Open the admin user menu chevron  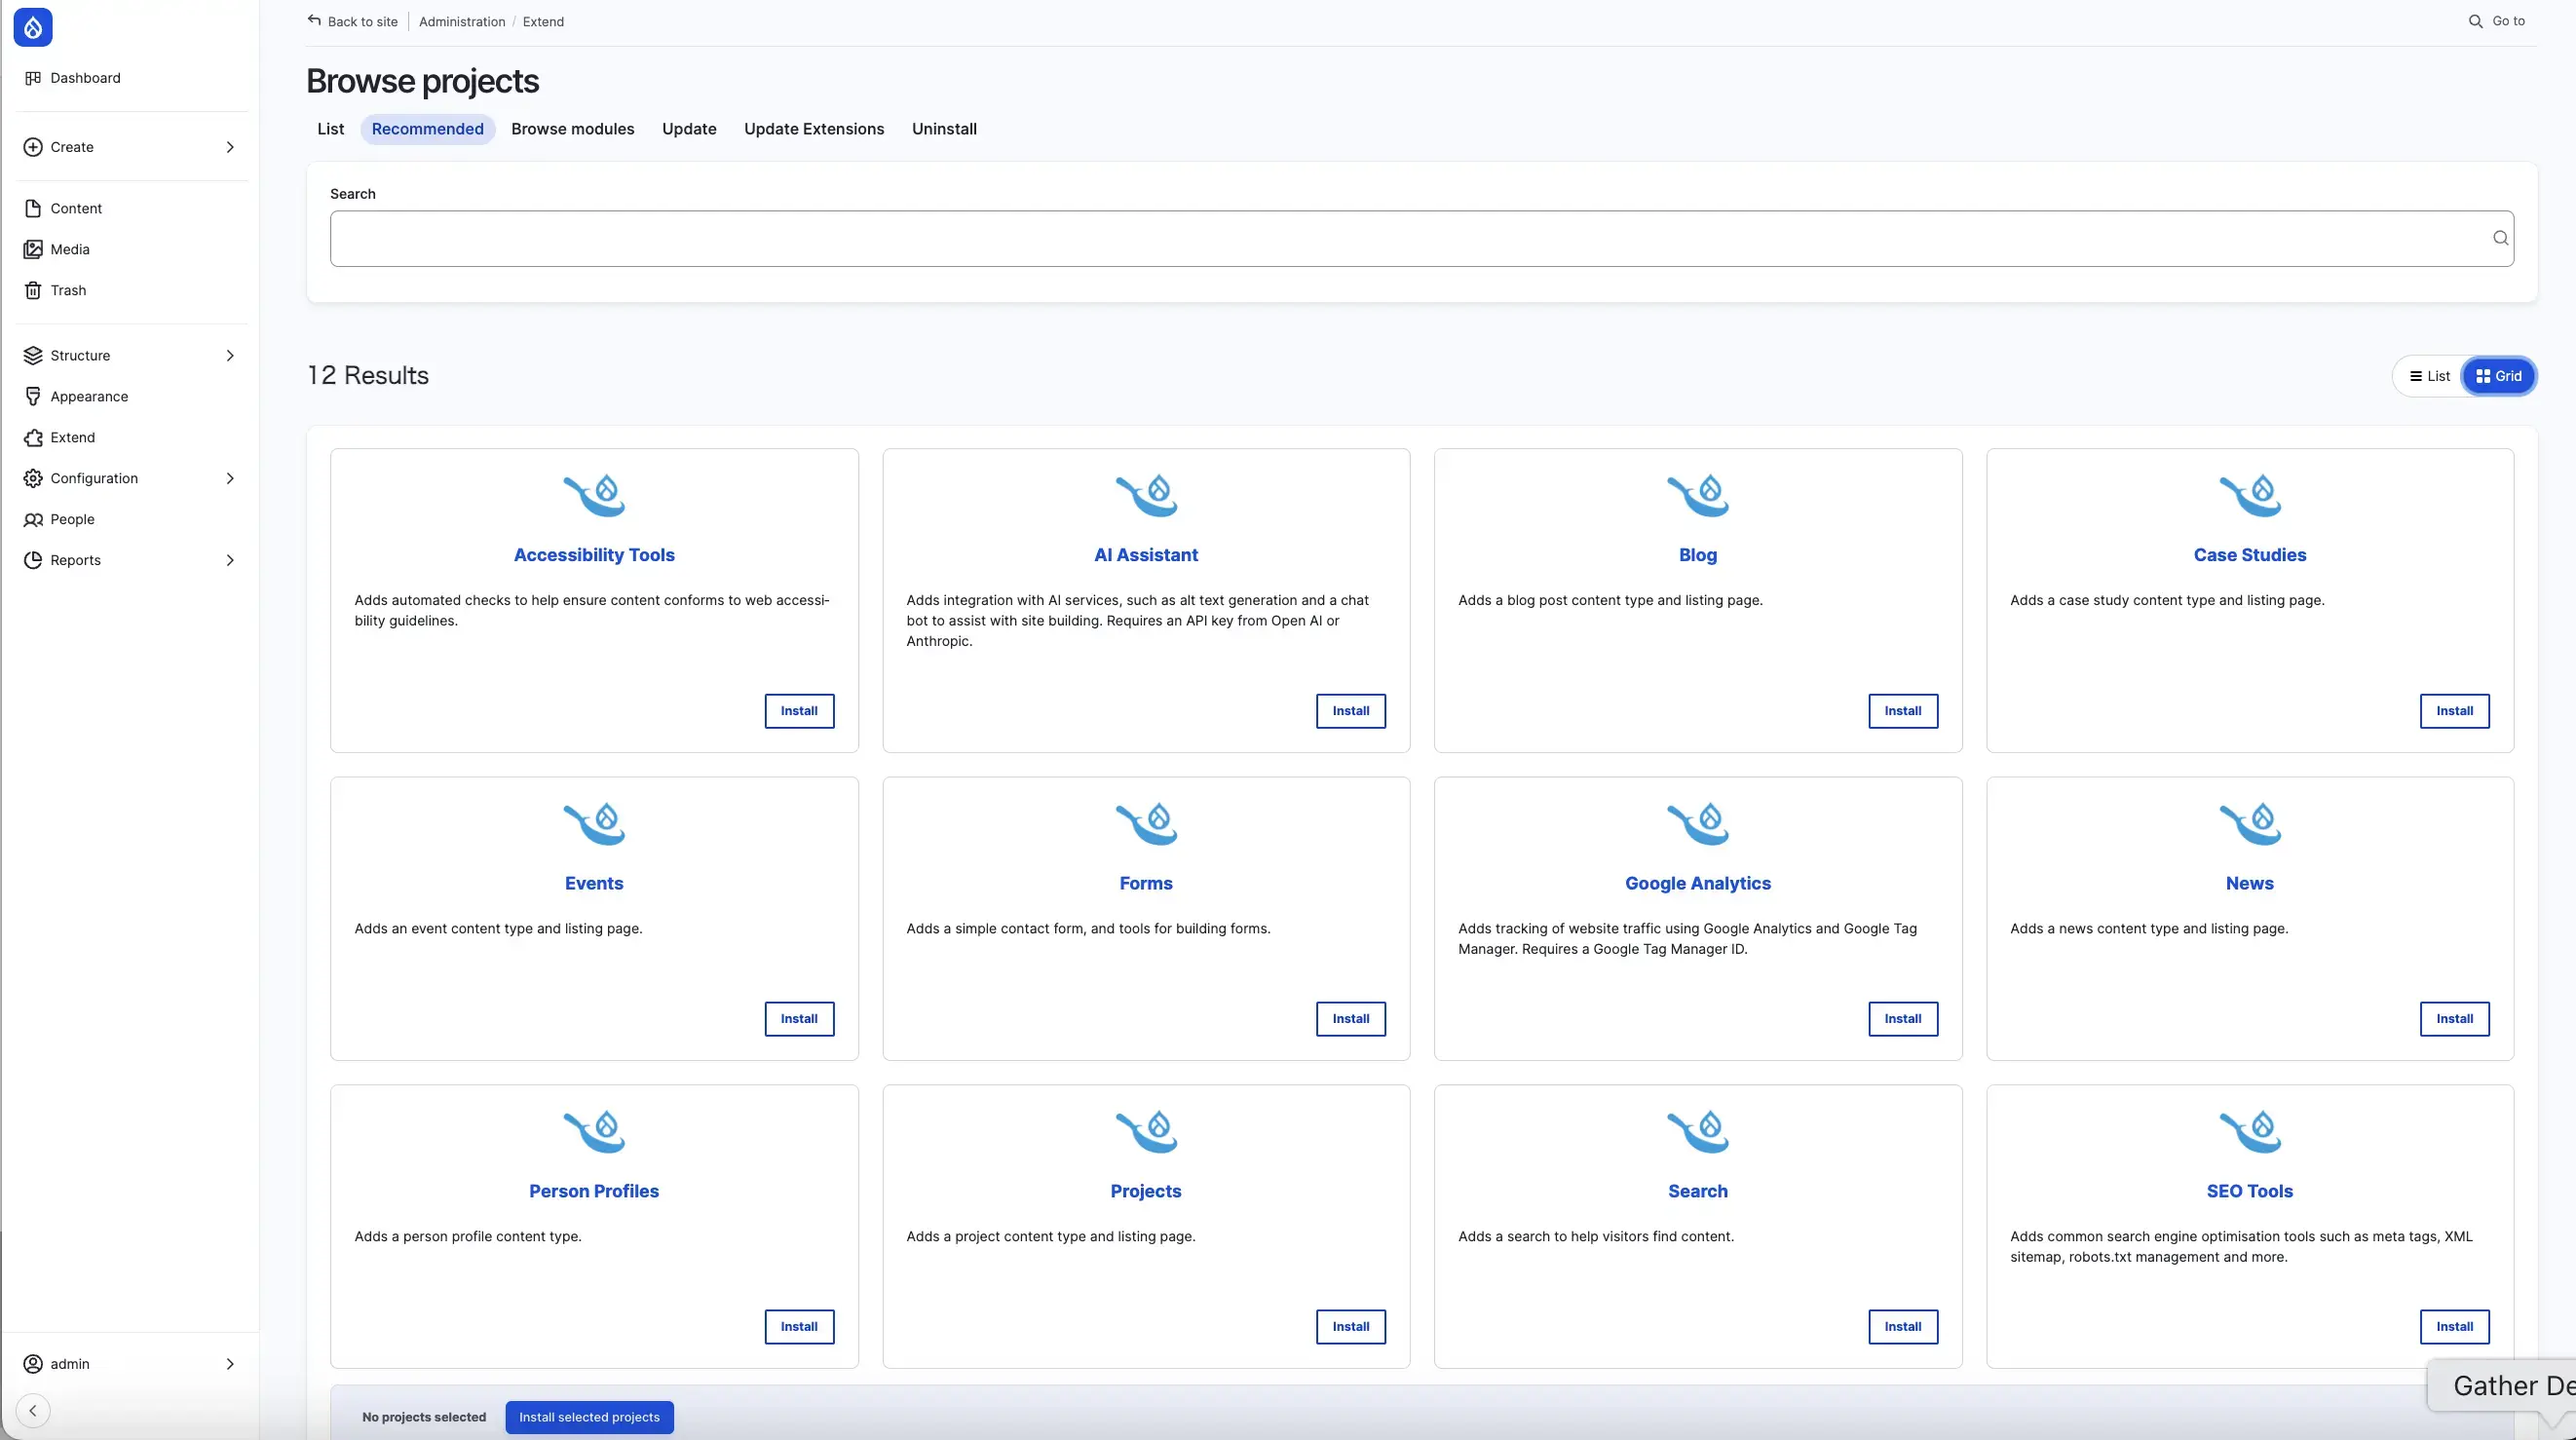[x=230, y=1364]
